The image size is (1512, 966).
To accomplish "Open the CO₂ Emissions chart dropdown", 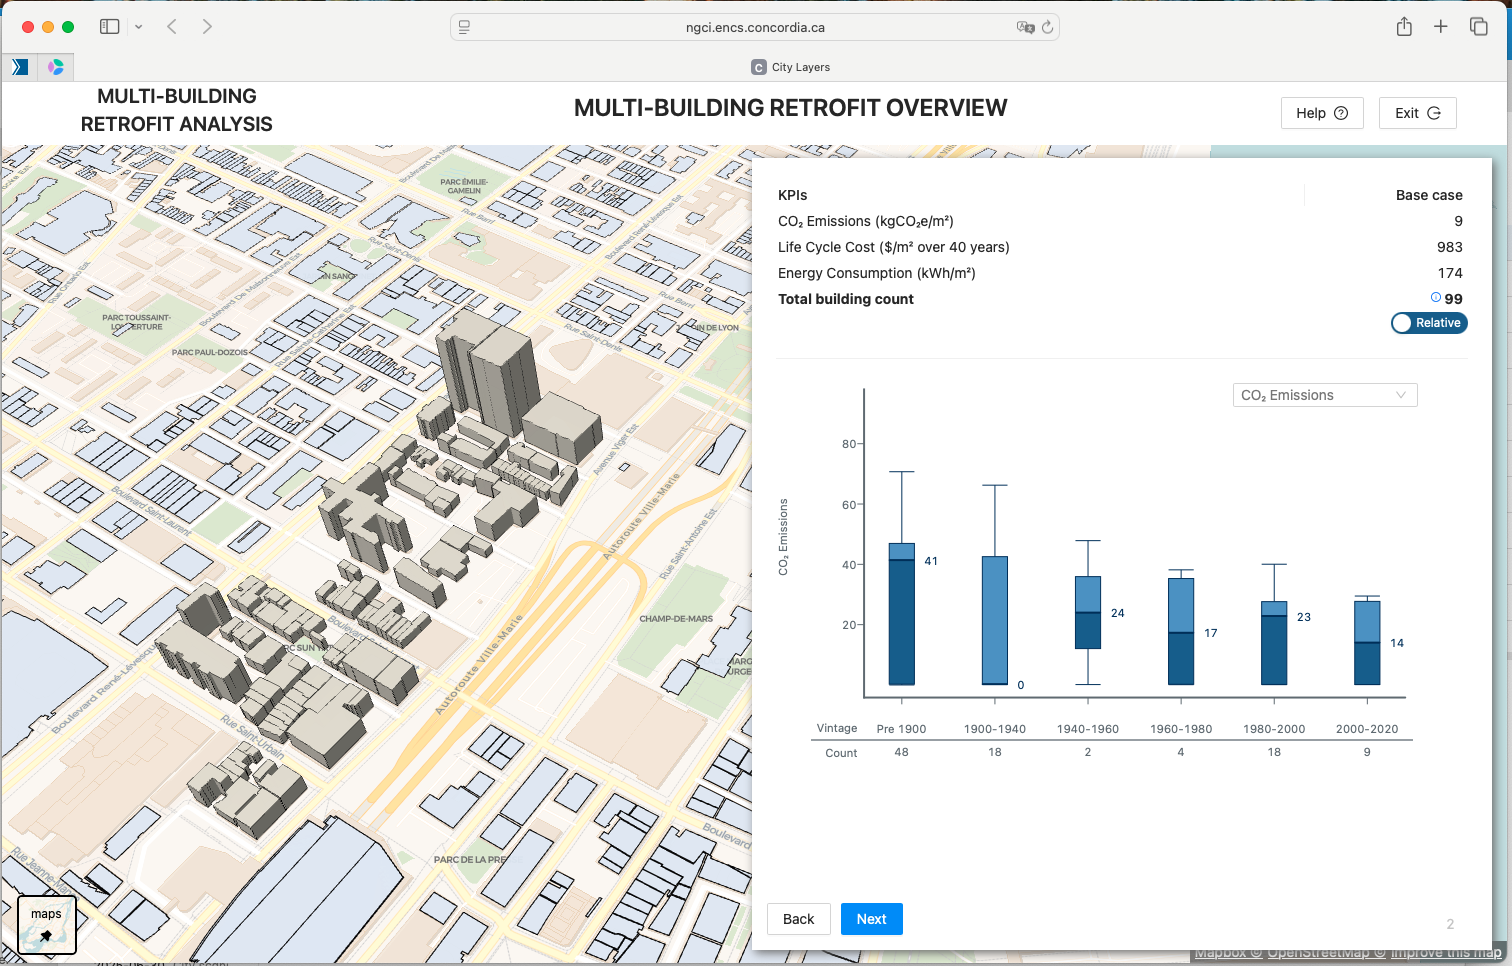I will pos(1325,395).
